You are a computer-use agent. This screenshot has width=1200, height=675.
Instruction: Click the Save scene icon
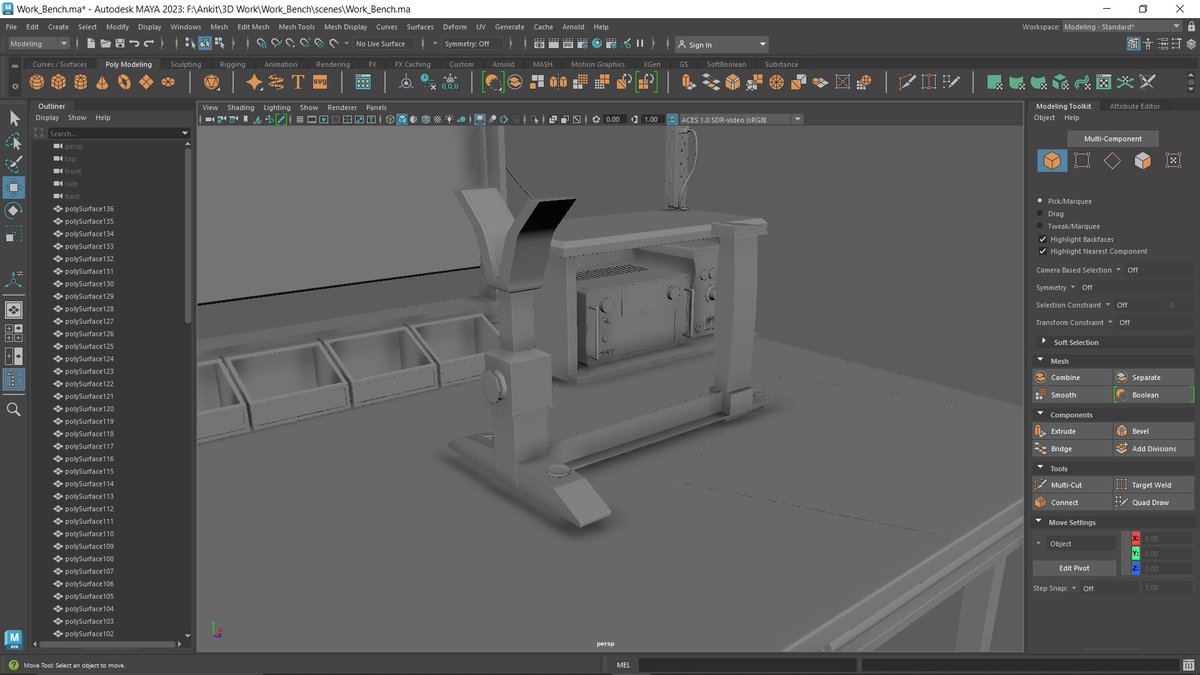coord(120,44)
